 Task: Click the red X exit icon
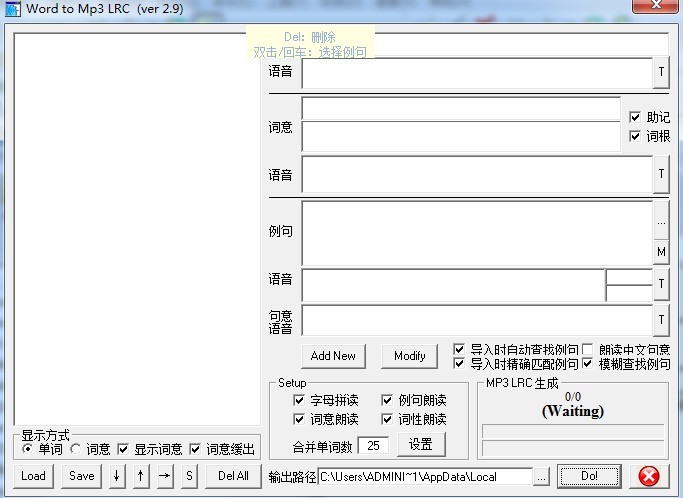(x=649, y=476)
